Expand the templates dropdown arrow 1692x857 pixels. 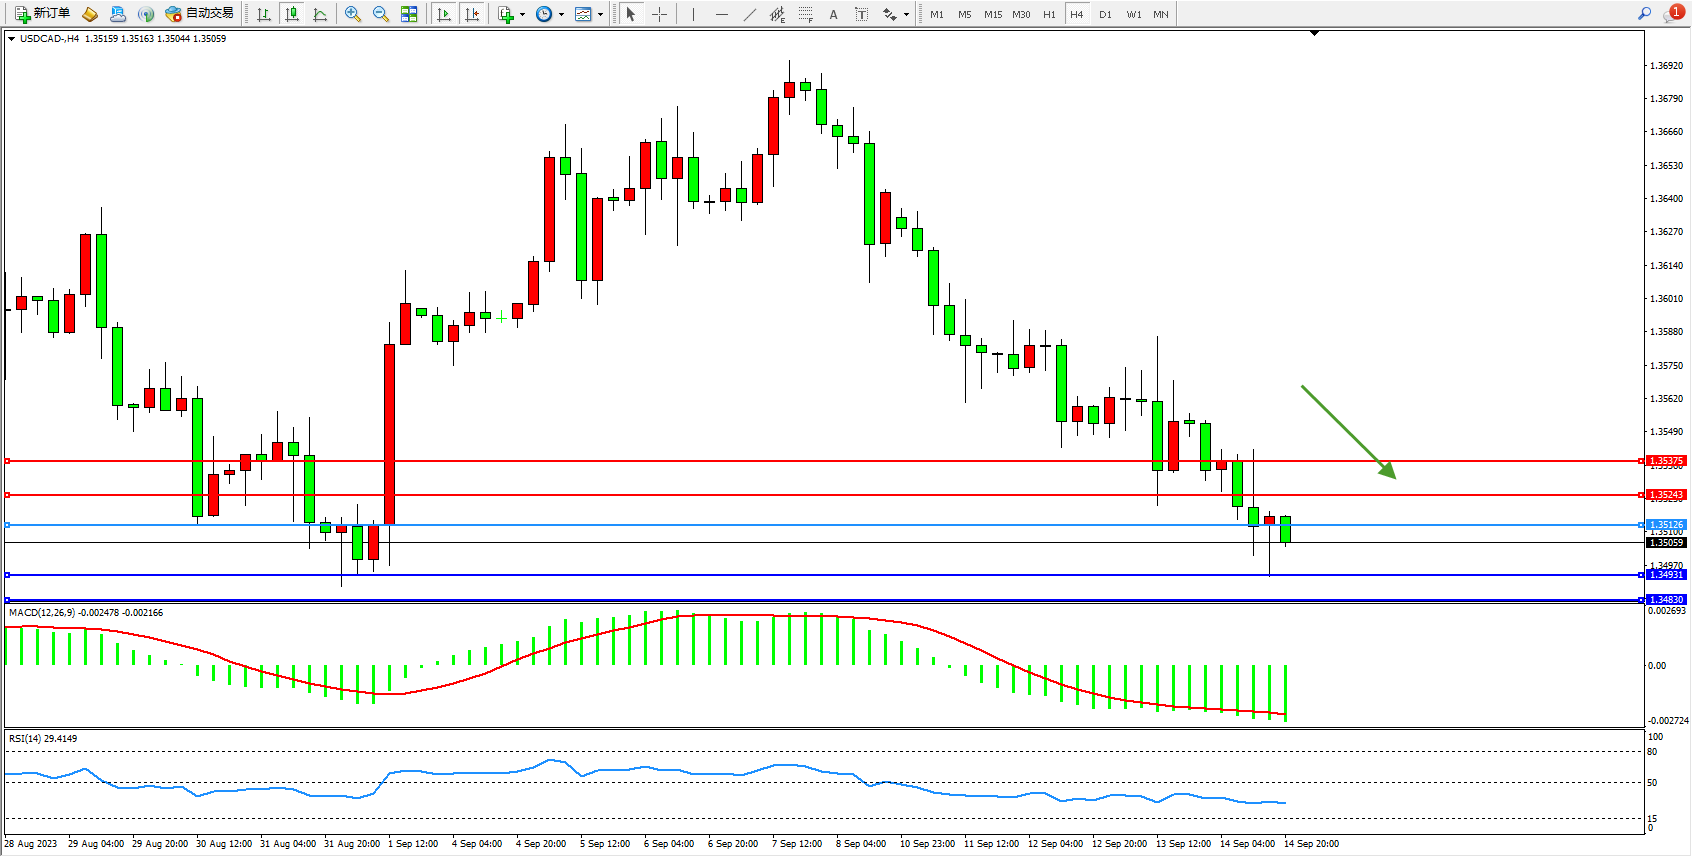tap(600, 14)
